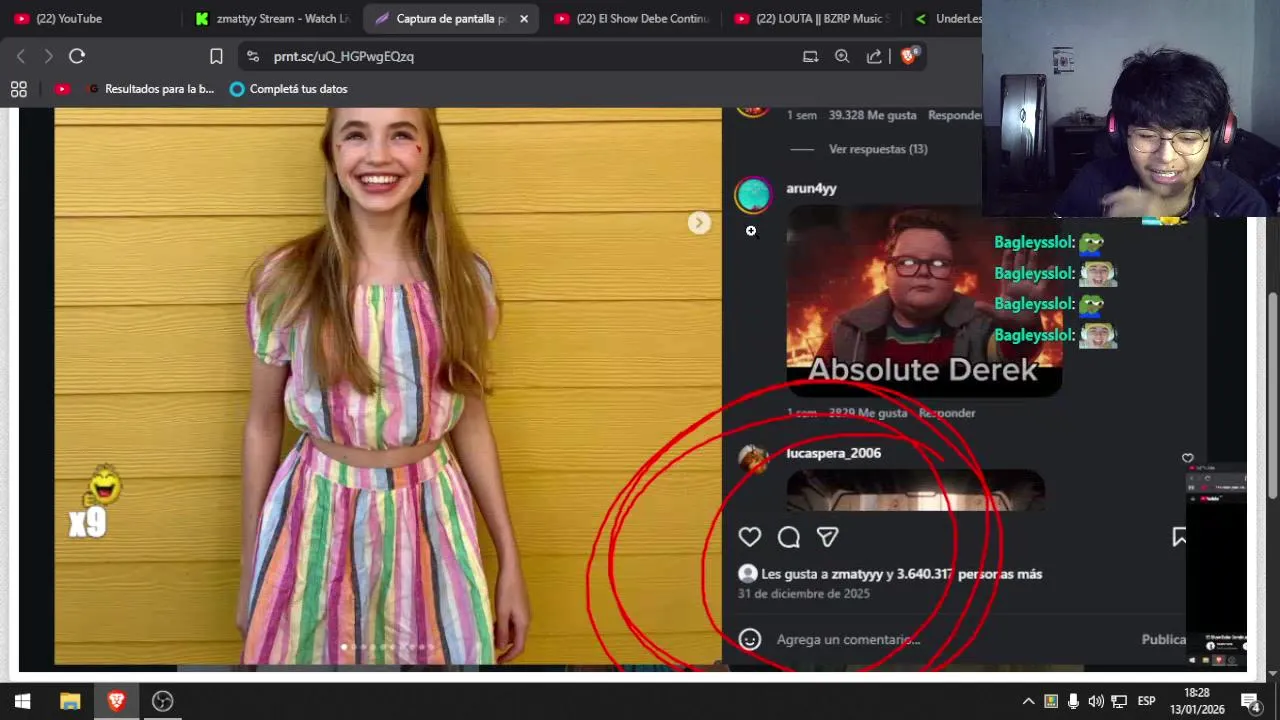Go back in browser history

click(21, 56)
